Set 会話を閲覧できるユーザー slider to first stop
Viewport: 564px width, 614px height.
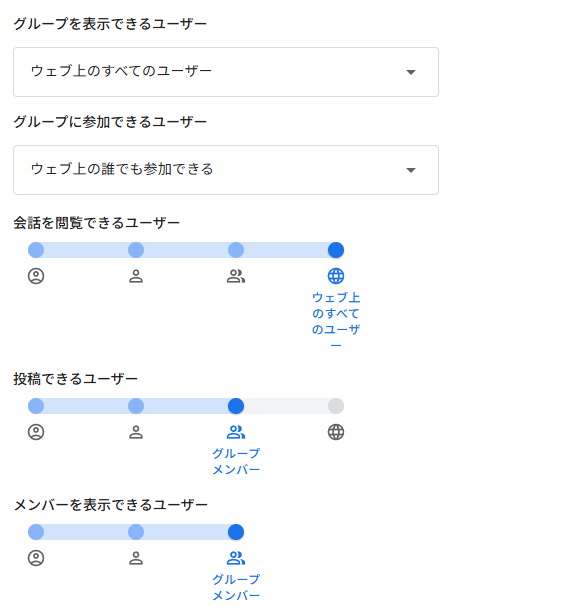36,250
